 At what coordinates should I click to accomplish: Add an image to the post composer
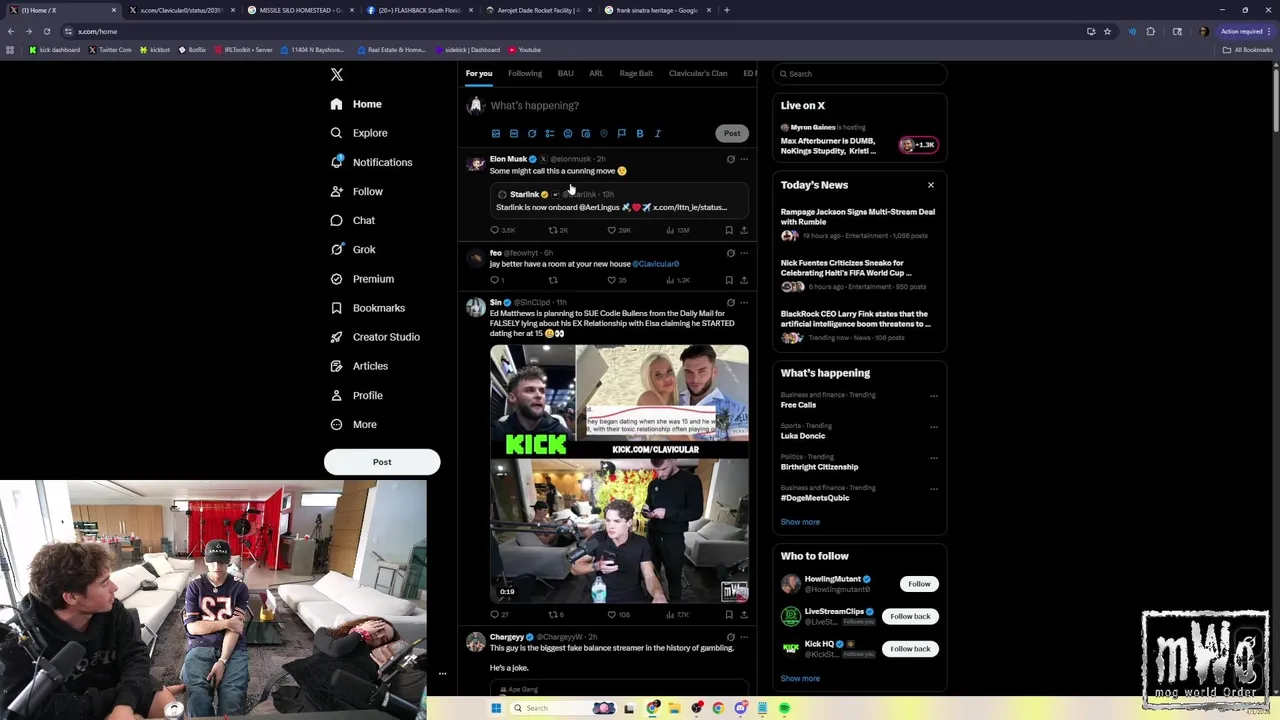point(496,133)
